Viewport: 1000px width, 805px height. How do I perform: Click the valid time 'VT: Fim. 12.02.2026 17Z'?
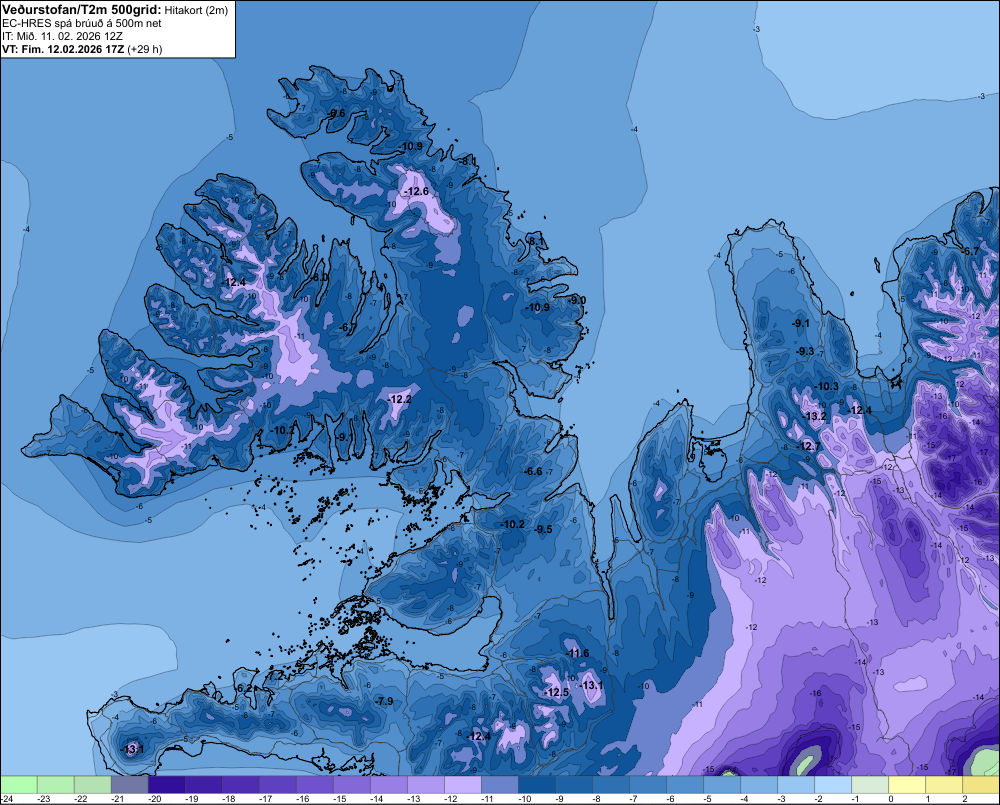63,49
